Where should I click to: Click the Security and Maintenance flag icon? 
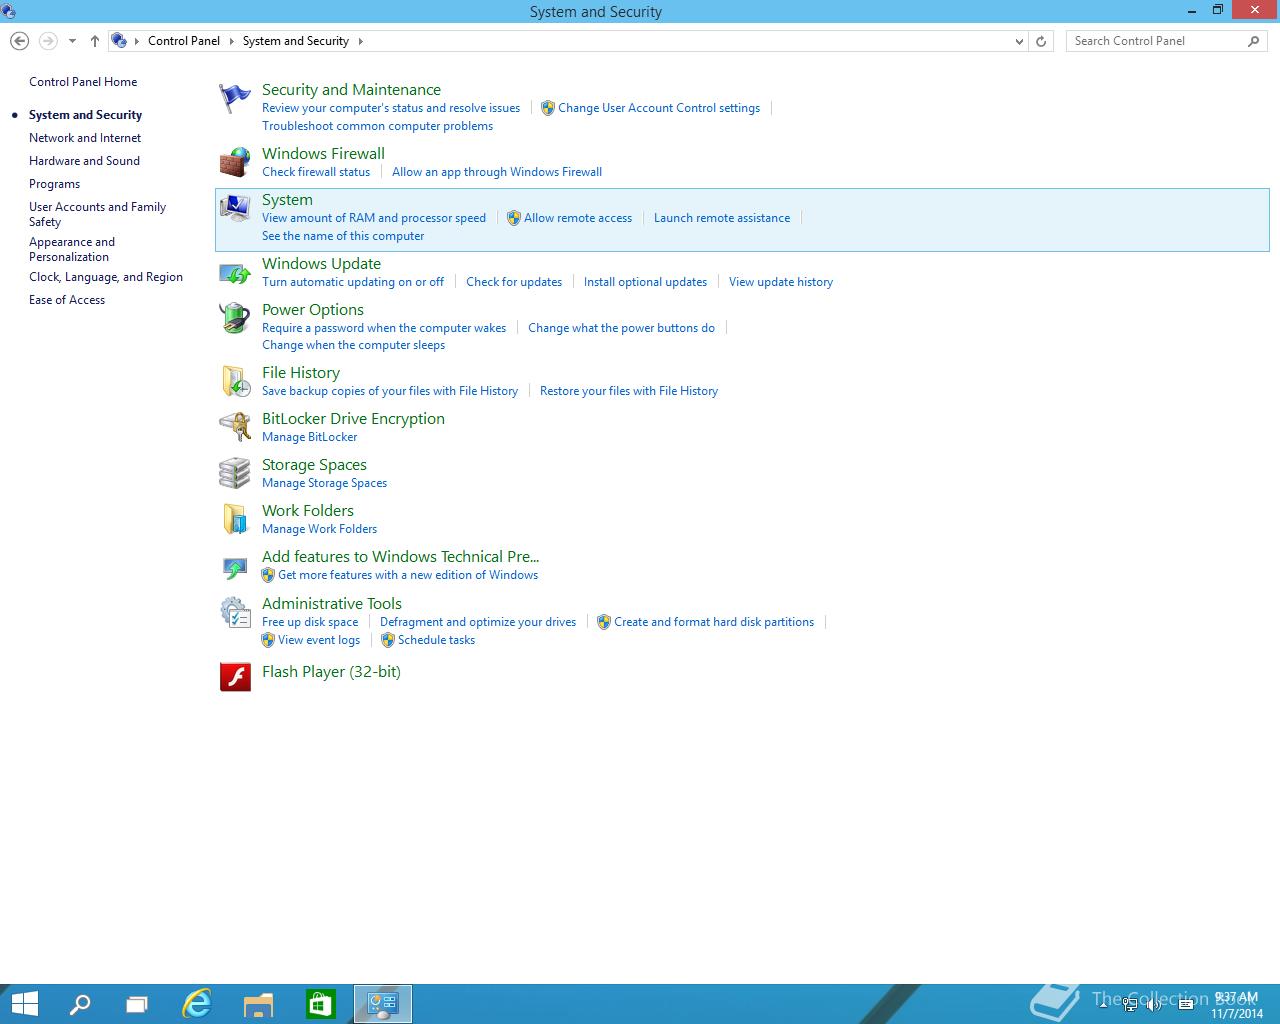(235, 98)
